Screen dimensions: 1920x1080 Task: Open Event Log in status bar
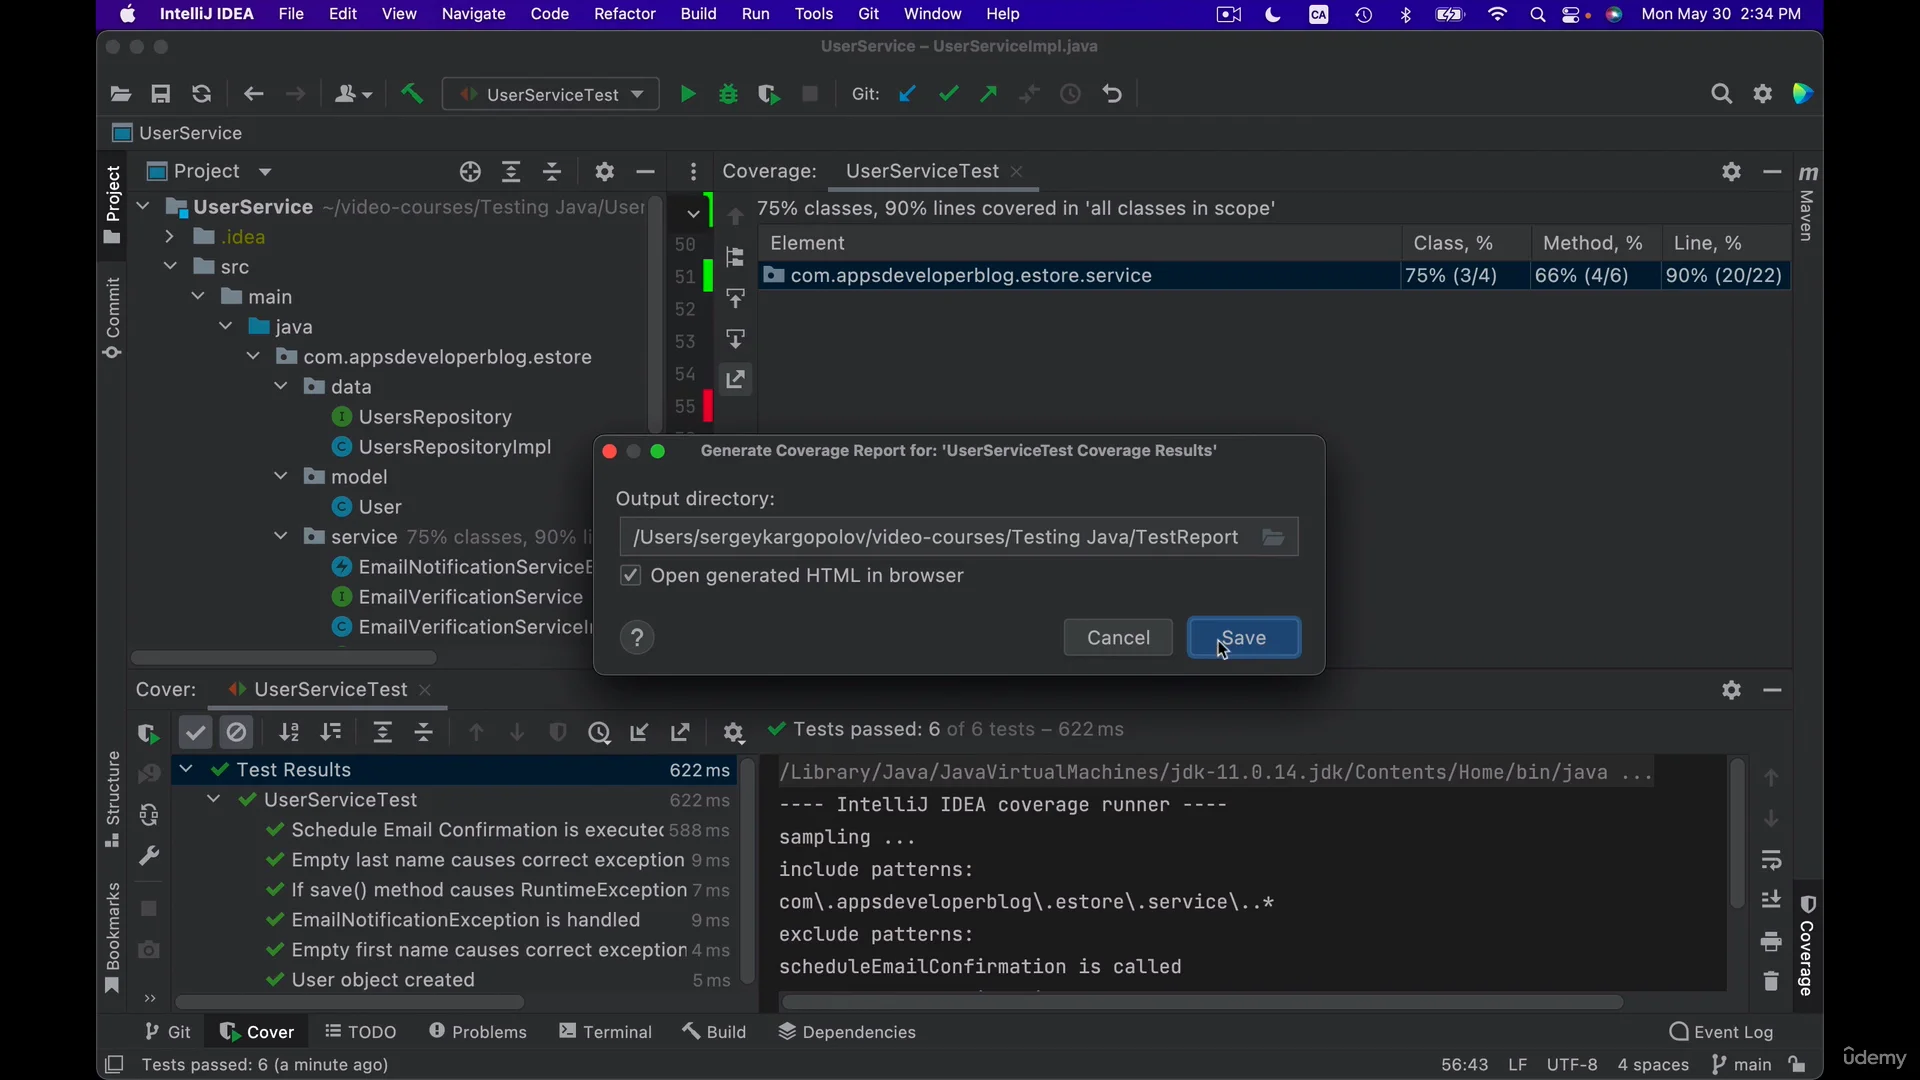[x=1721, y=1032]
